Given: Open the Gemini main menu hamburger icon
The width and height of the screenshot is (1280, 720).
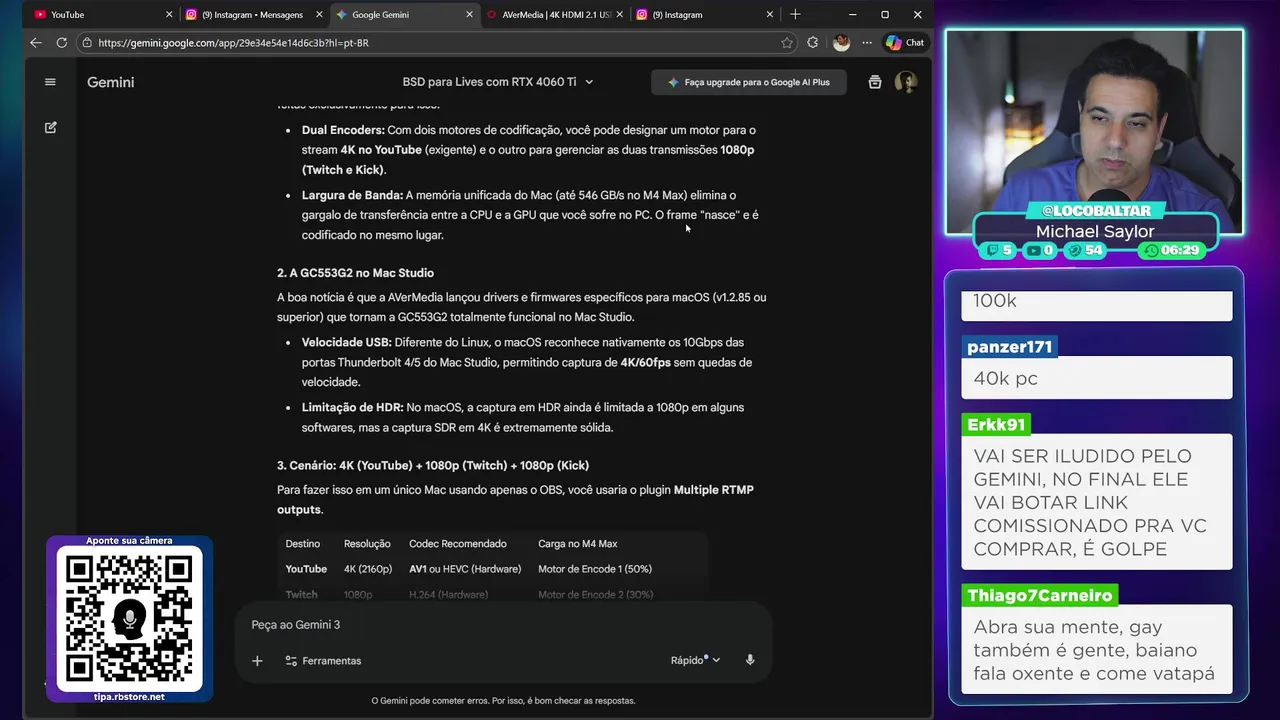Looking at the screenshot, I should coord(50,82).
